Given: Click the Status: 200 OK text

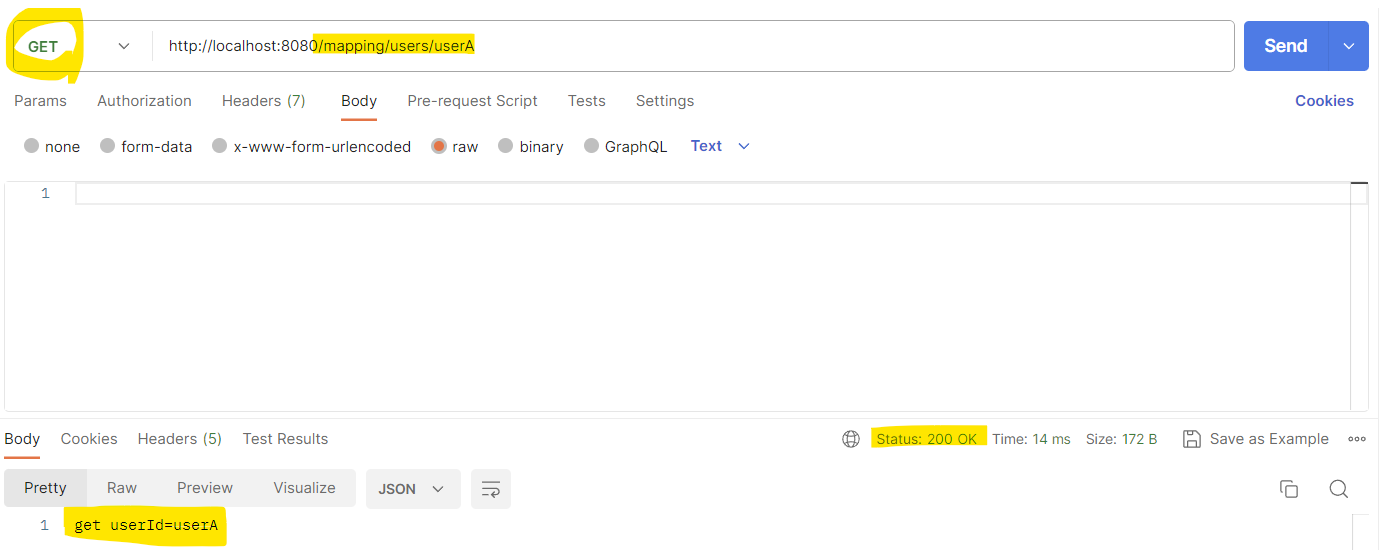Looking at the screenshot, I should 926,439.
